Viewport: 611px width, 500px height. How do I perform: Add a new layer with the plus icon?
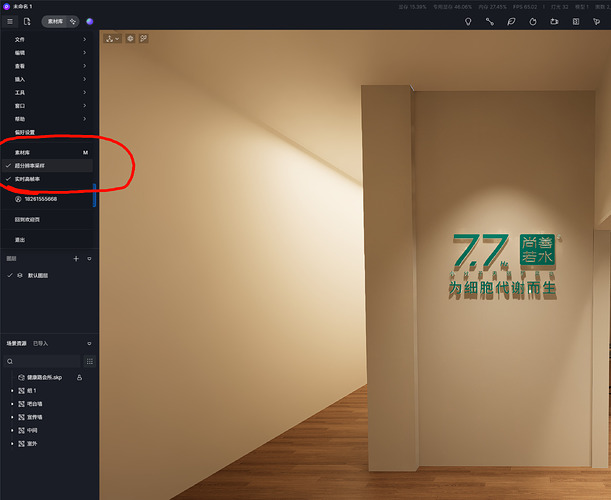point(76,258)
